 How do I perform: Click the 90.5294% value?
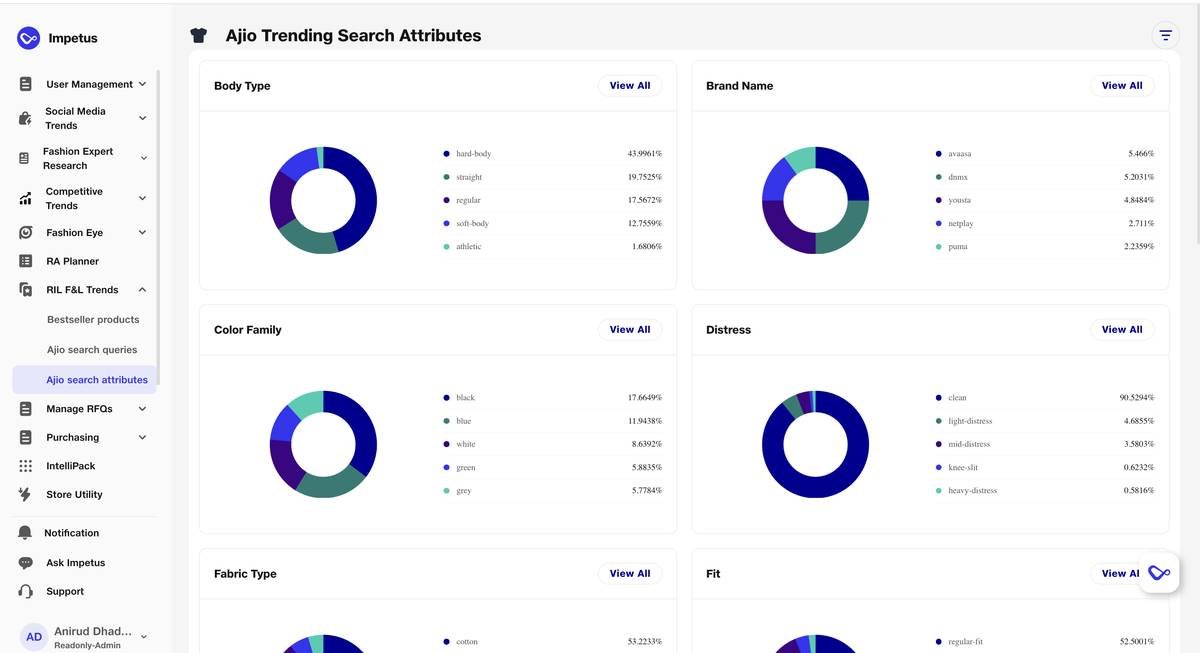pos(1137,398)
